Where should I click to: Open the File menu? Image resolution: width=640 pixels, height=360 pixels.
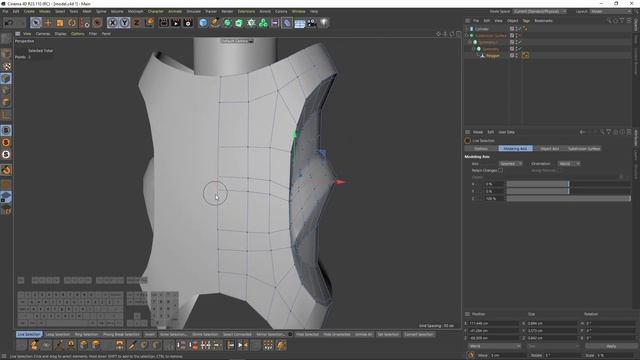pyautogui.click(x=5, y=11)
